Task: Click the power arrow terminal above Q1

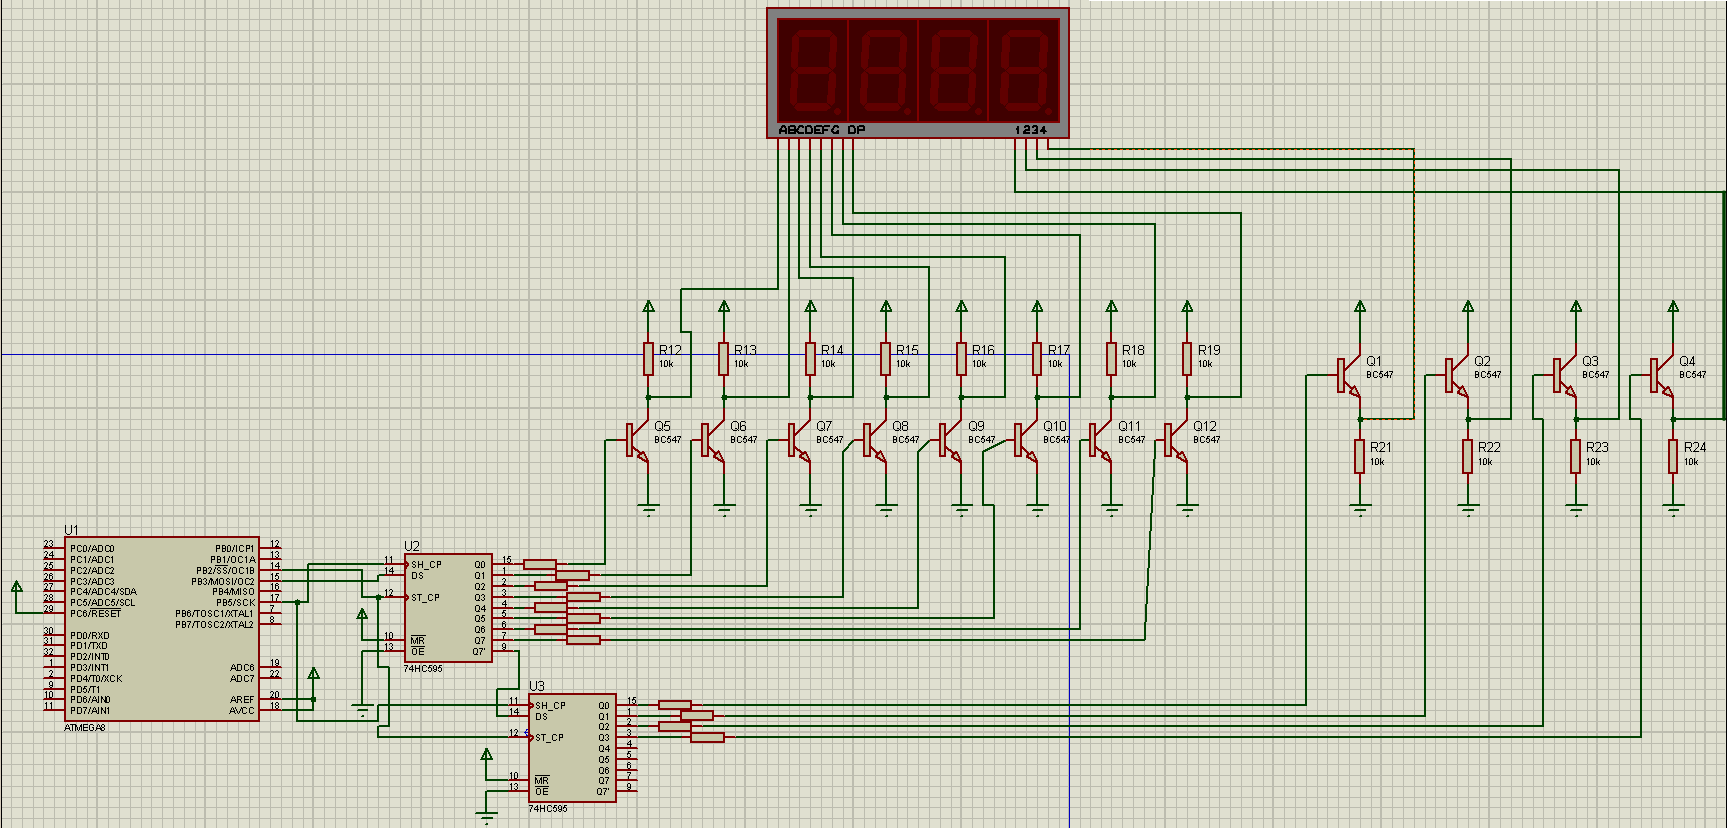Action: (x=1360, y=307)
